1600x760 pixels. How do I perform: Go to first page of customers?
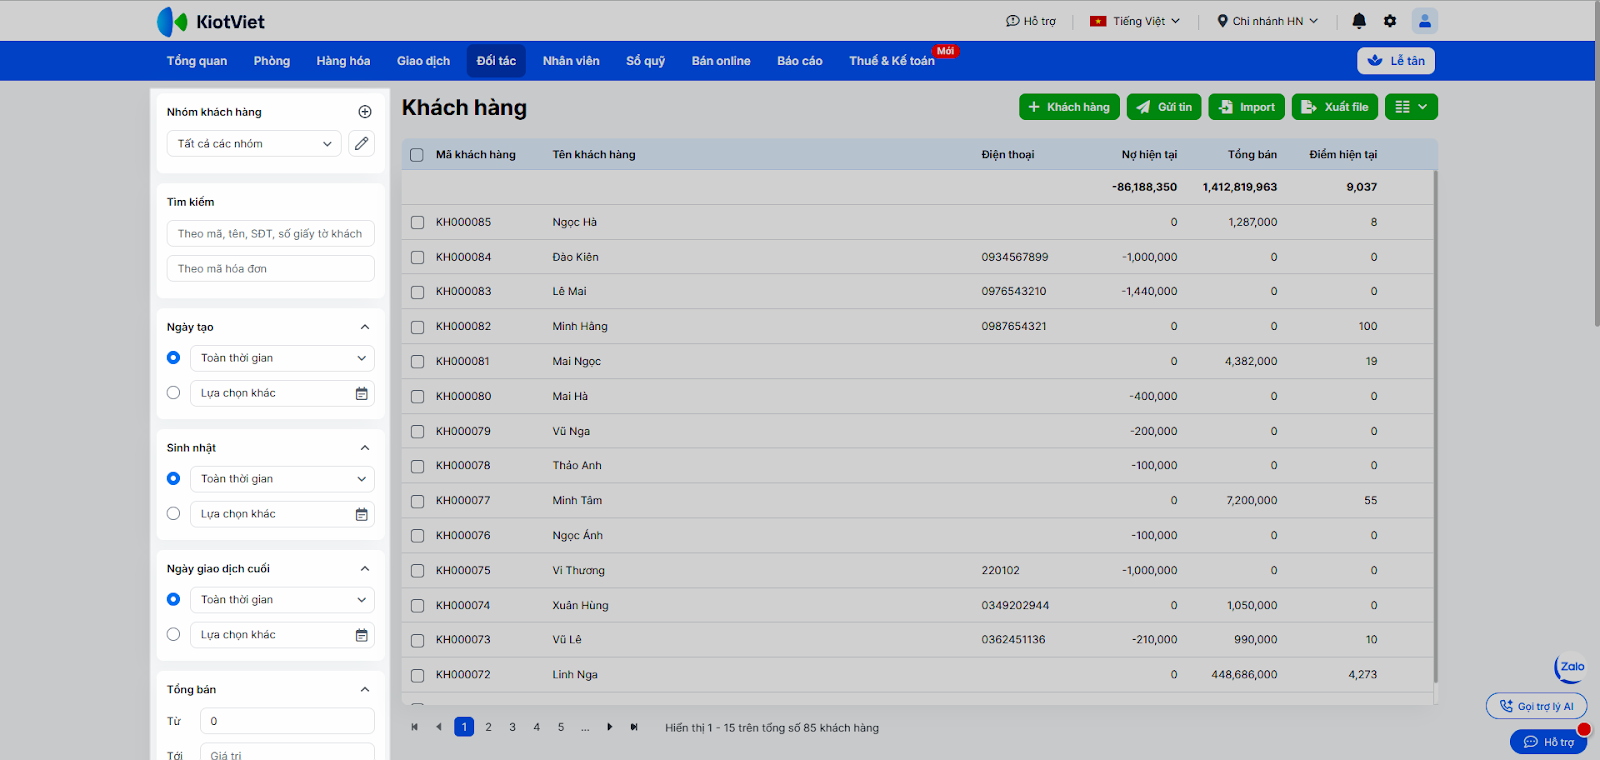pos(415,727)
